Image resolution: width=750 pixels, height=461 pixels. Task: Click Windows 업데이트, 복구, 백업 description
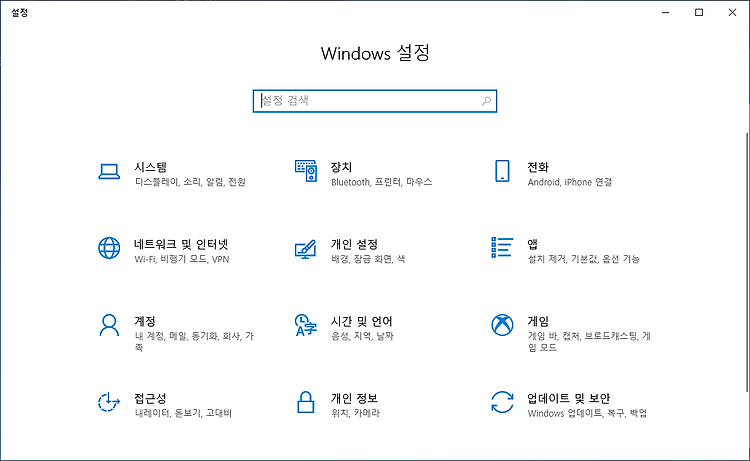[587, 413]
